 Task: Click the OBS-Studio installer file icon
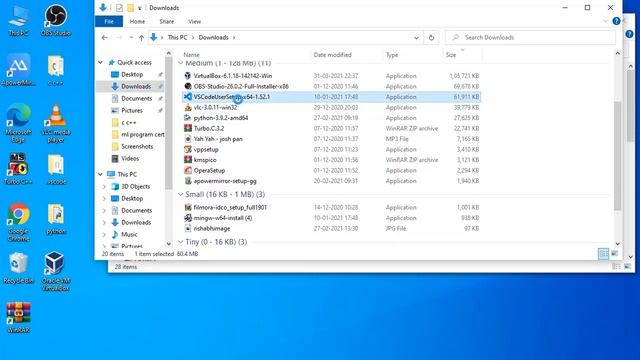point(188,86)
